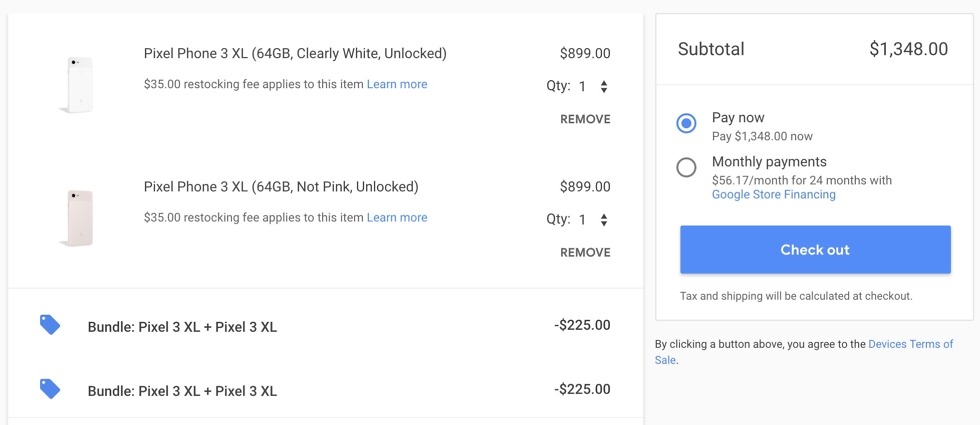980x425 pixels.
Task: Click the Not Pink Pixel 3 XL title
Action: click(x=281, y=186)
